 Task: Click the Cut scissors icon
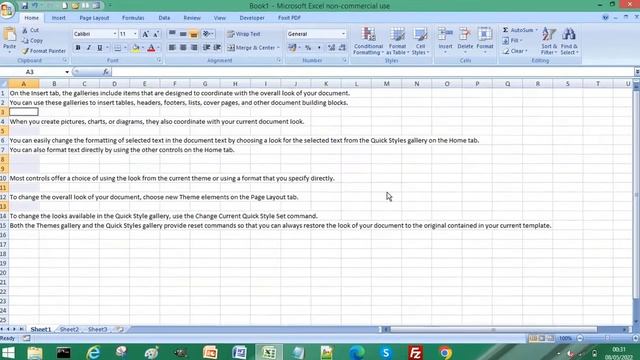pos(25,30)
